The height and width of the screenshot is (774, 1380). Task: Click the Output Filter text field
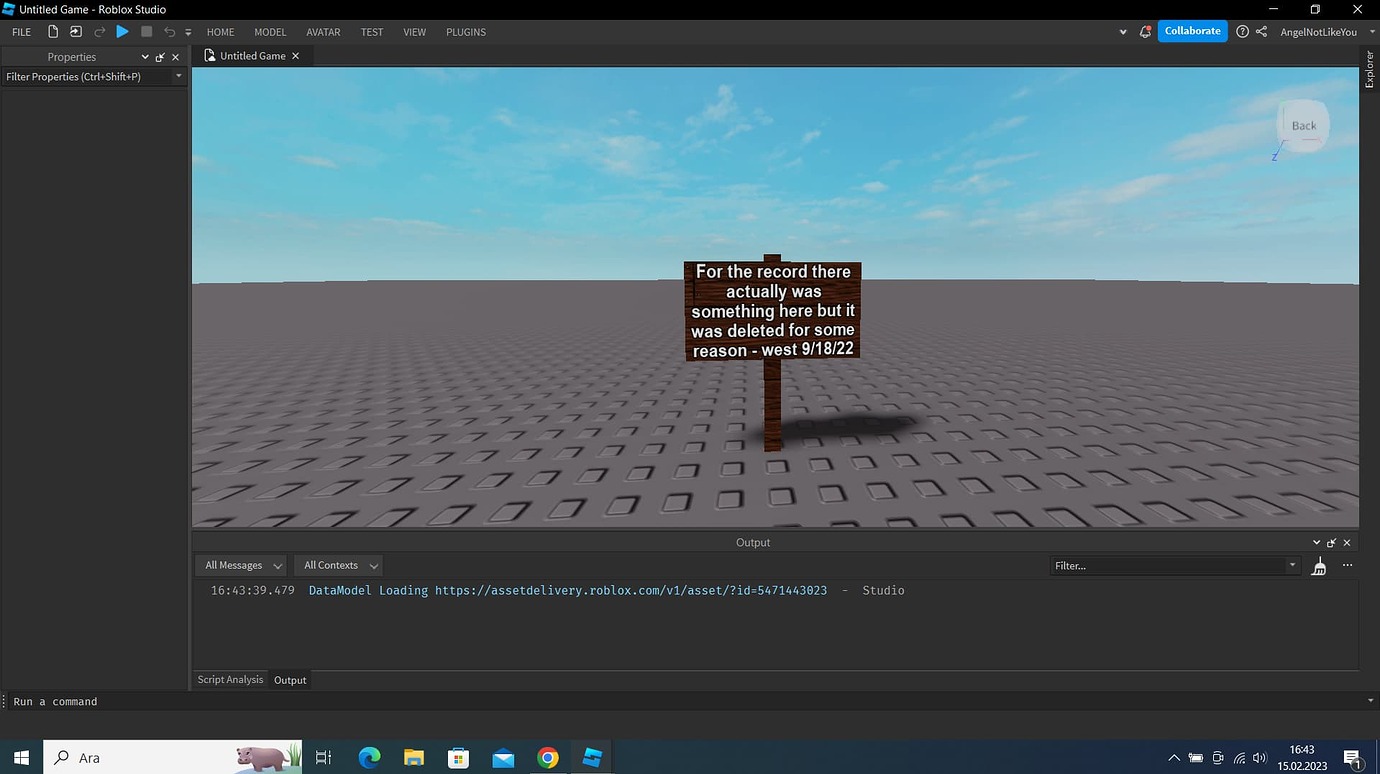click(1175, 565)
